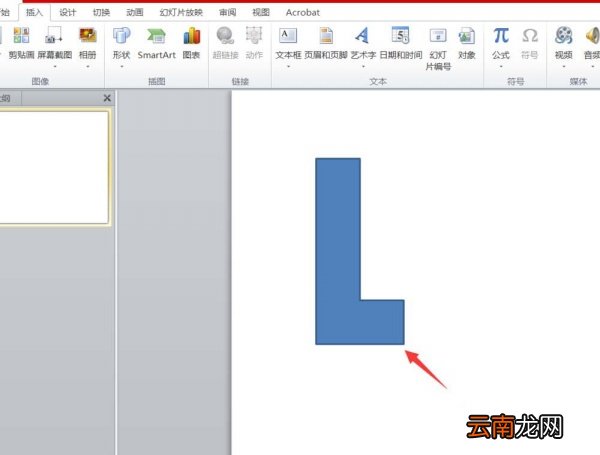600x455 pixels.
Task: Expand the WordArt (艺术字) dropdown arrow
Action: point(363,67)
